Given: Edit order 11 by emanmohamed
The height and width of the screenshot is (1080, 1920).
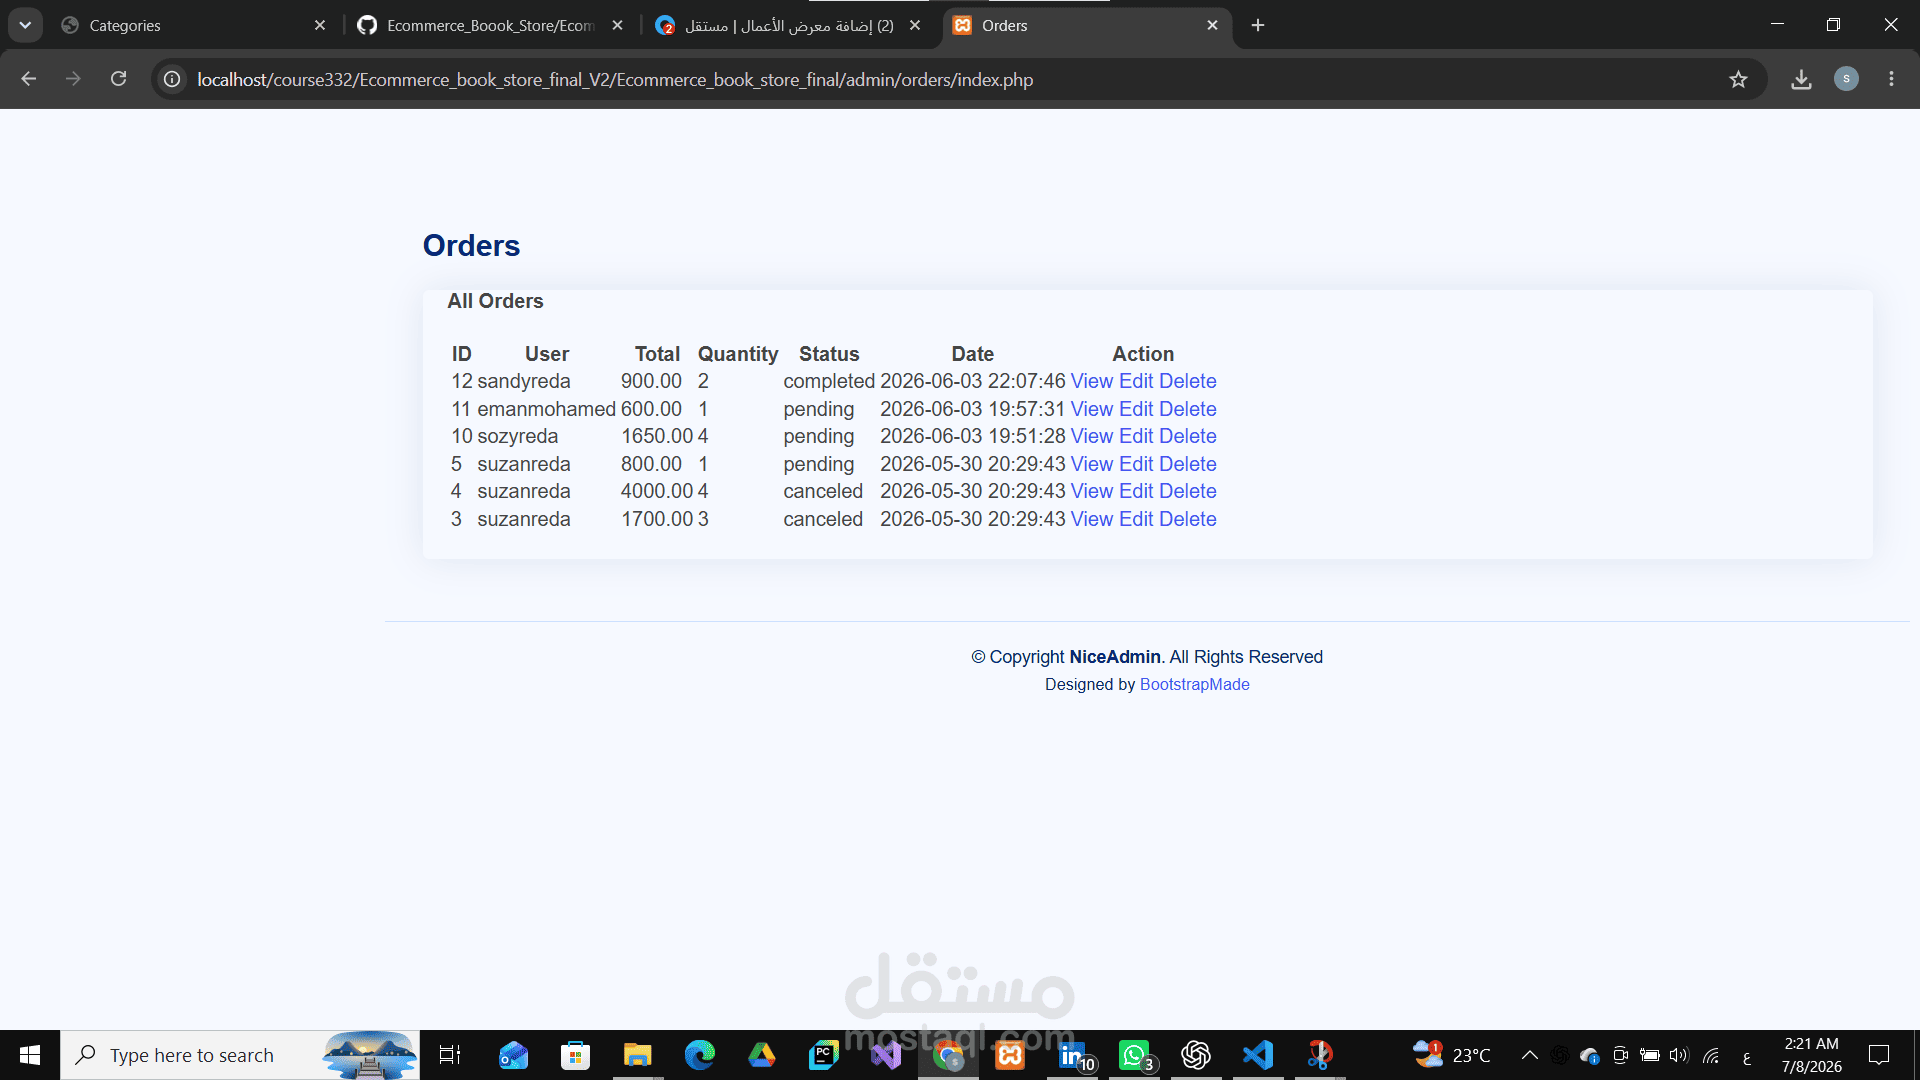Looking at the screenshot, I should [1136, 409].
